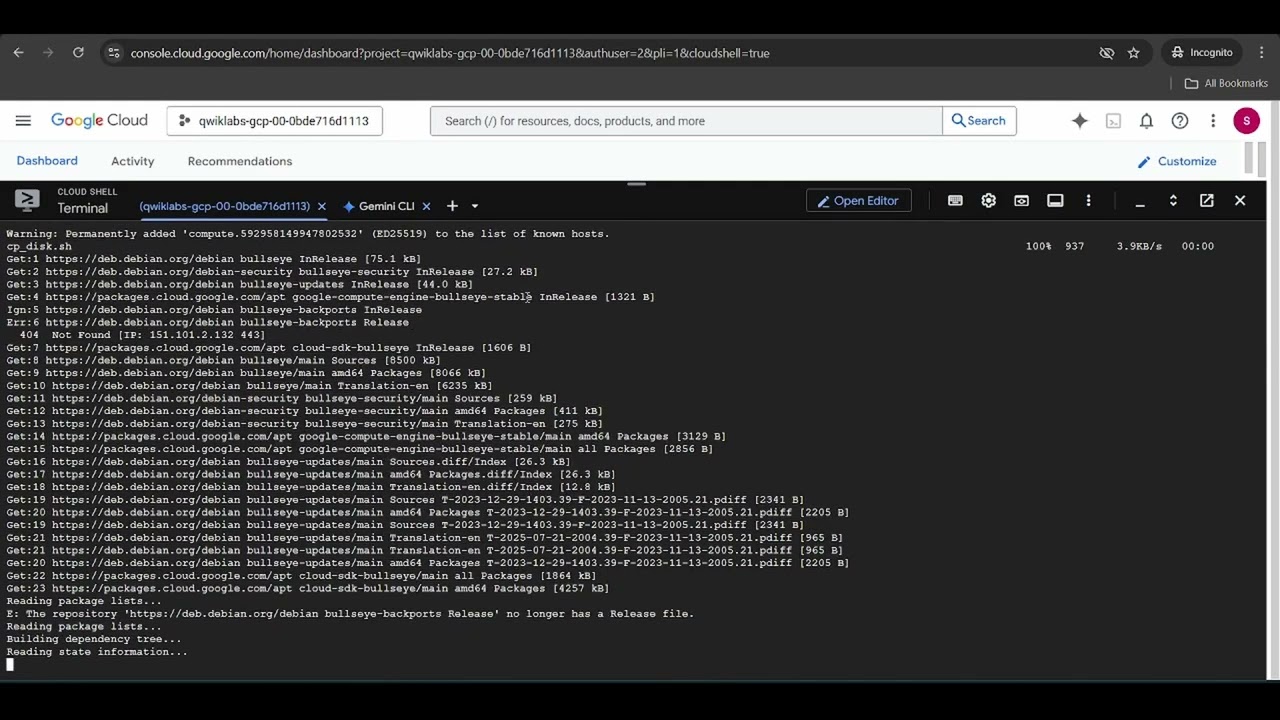
Task: Open the Cloud Shell keyboard options icon
Action: pyautogui.click(x=955, y=201)
